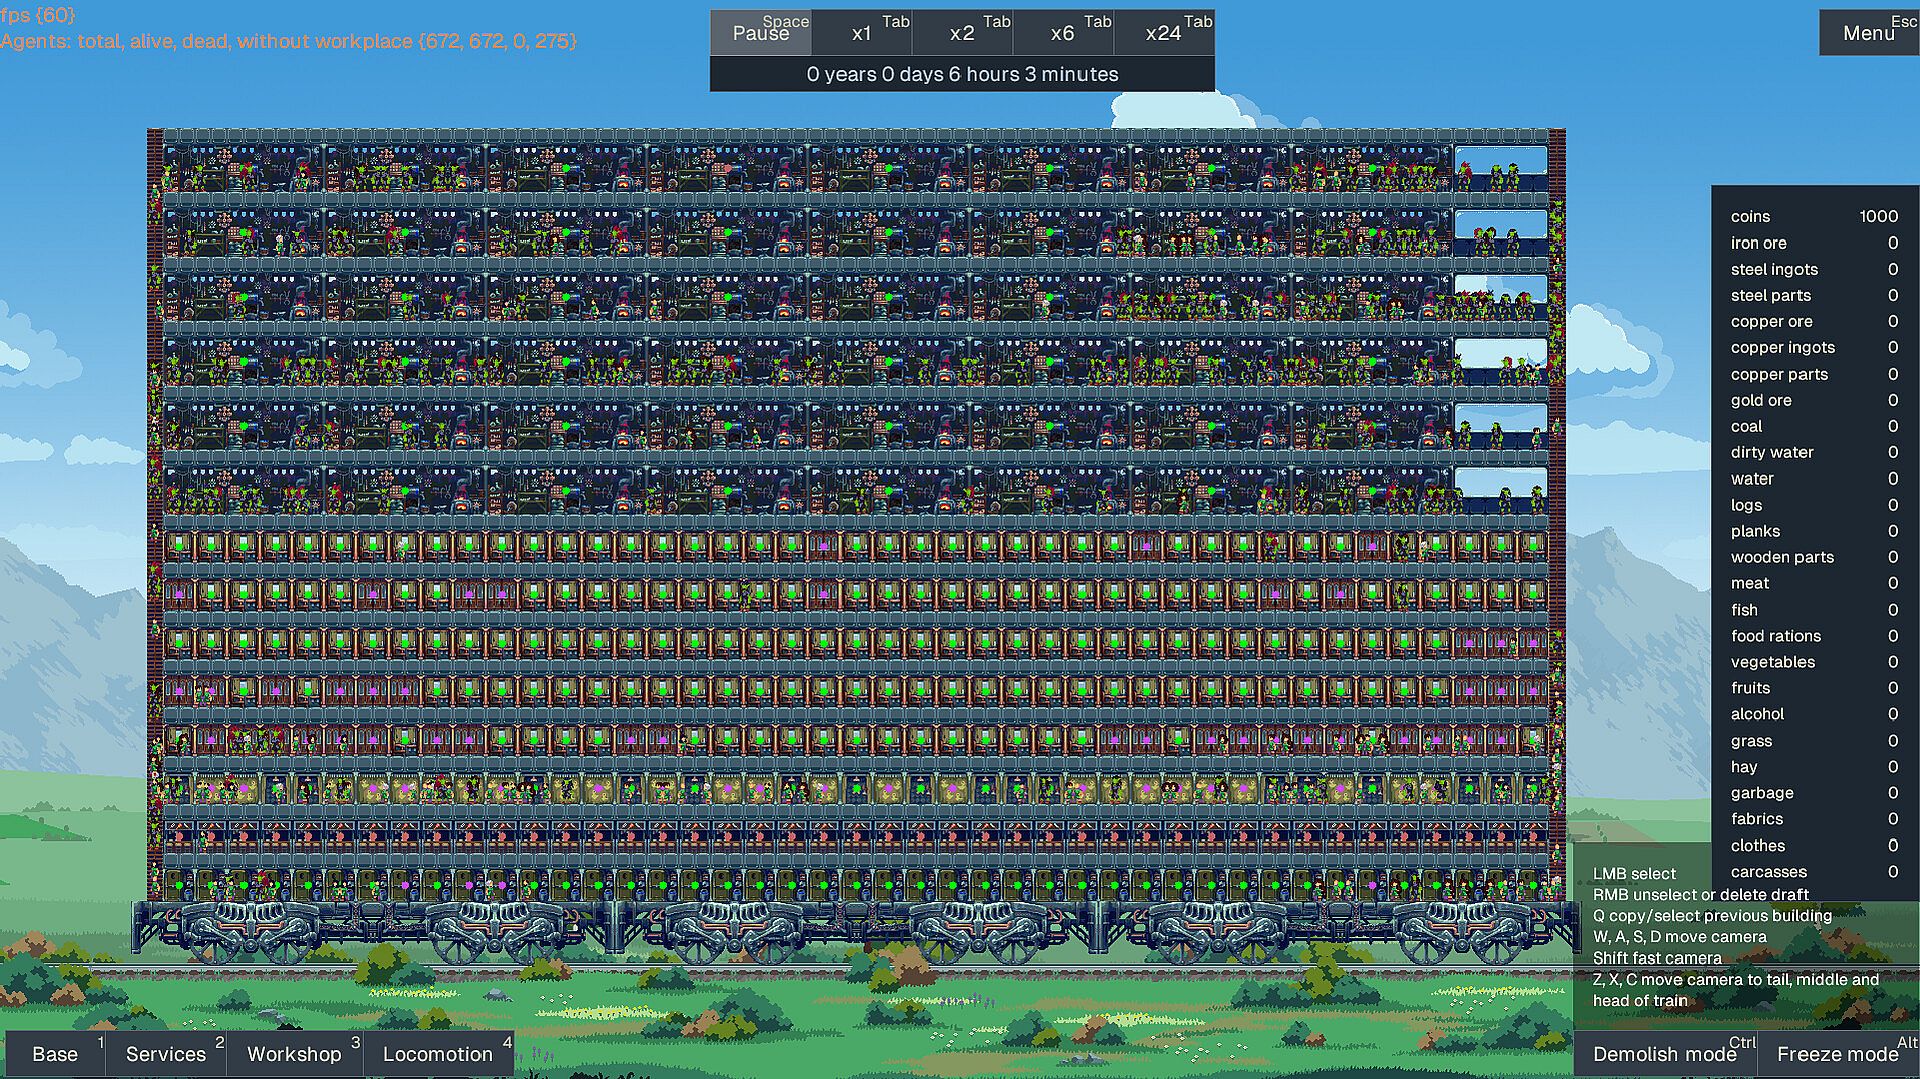Click the fruits resource row

(1814, 688)
